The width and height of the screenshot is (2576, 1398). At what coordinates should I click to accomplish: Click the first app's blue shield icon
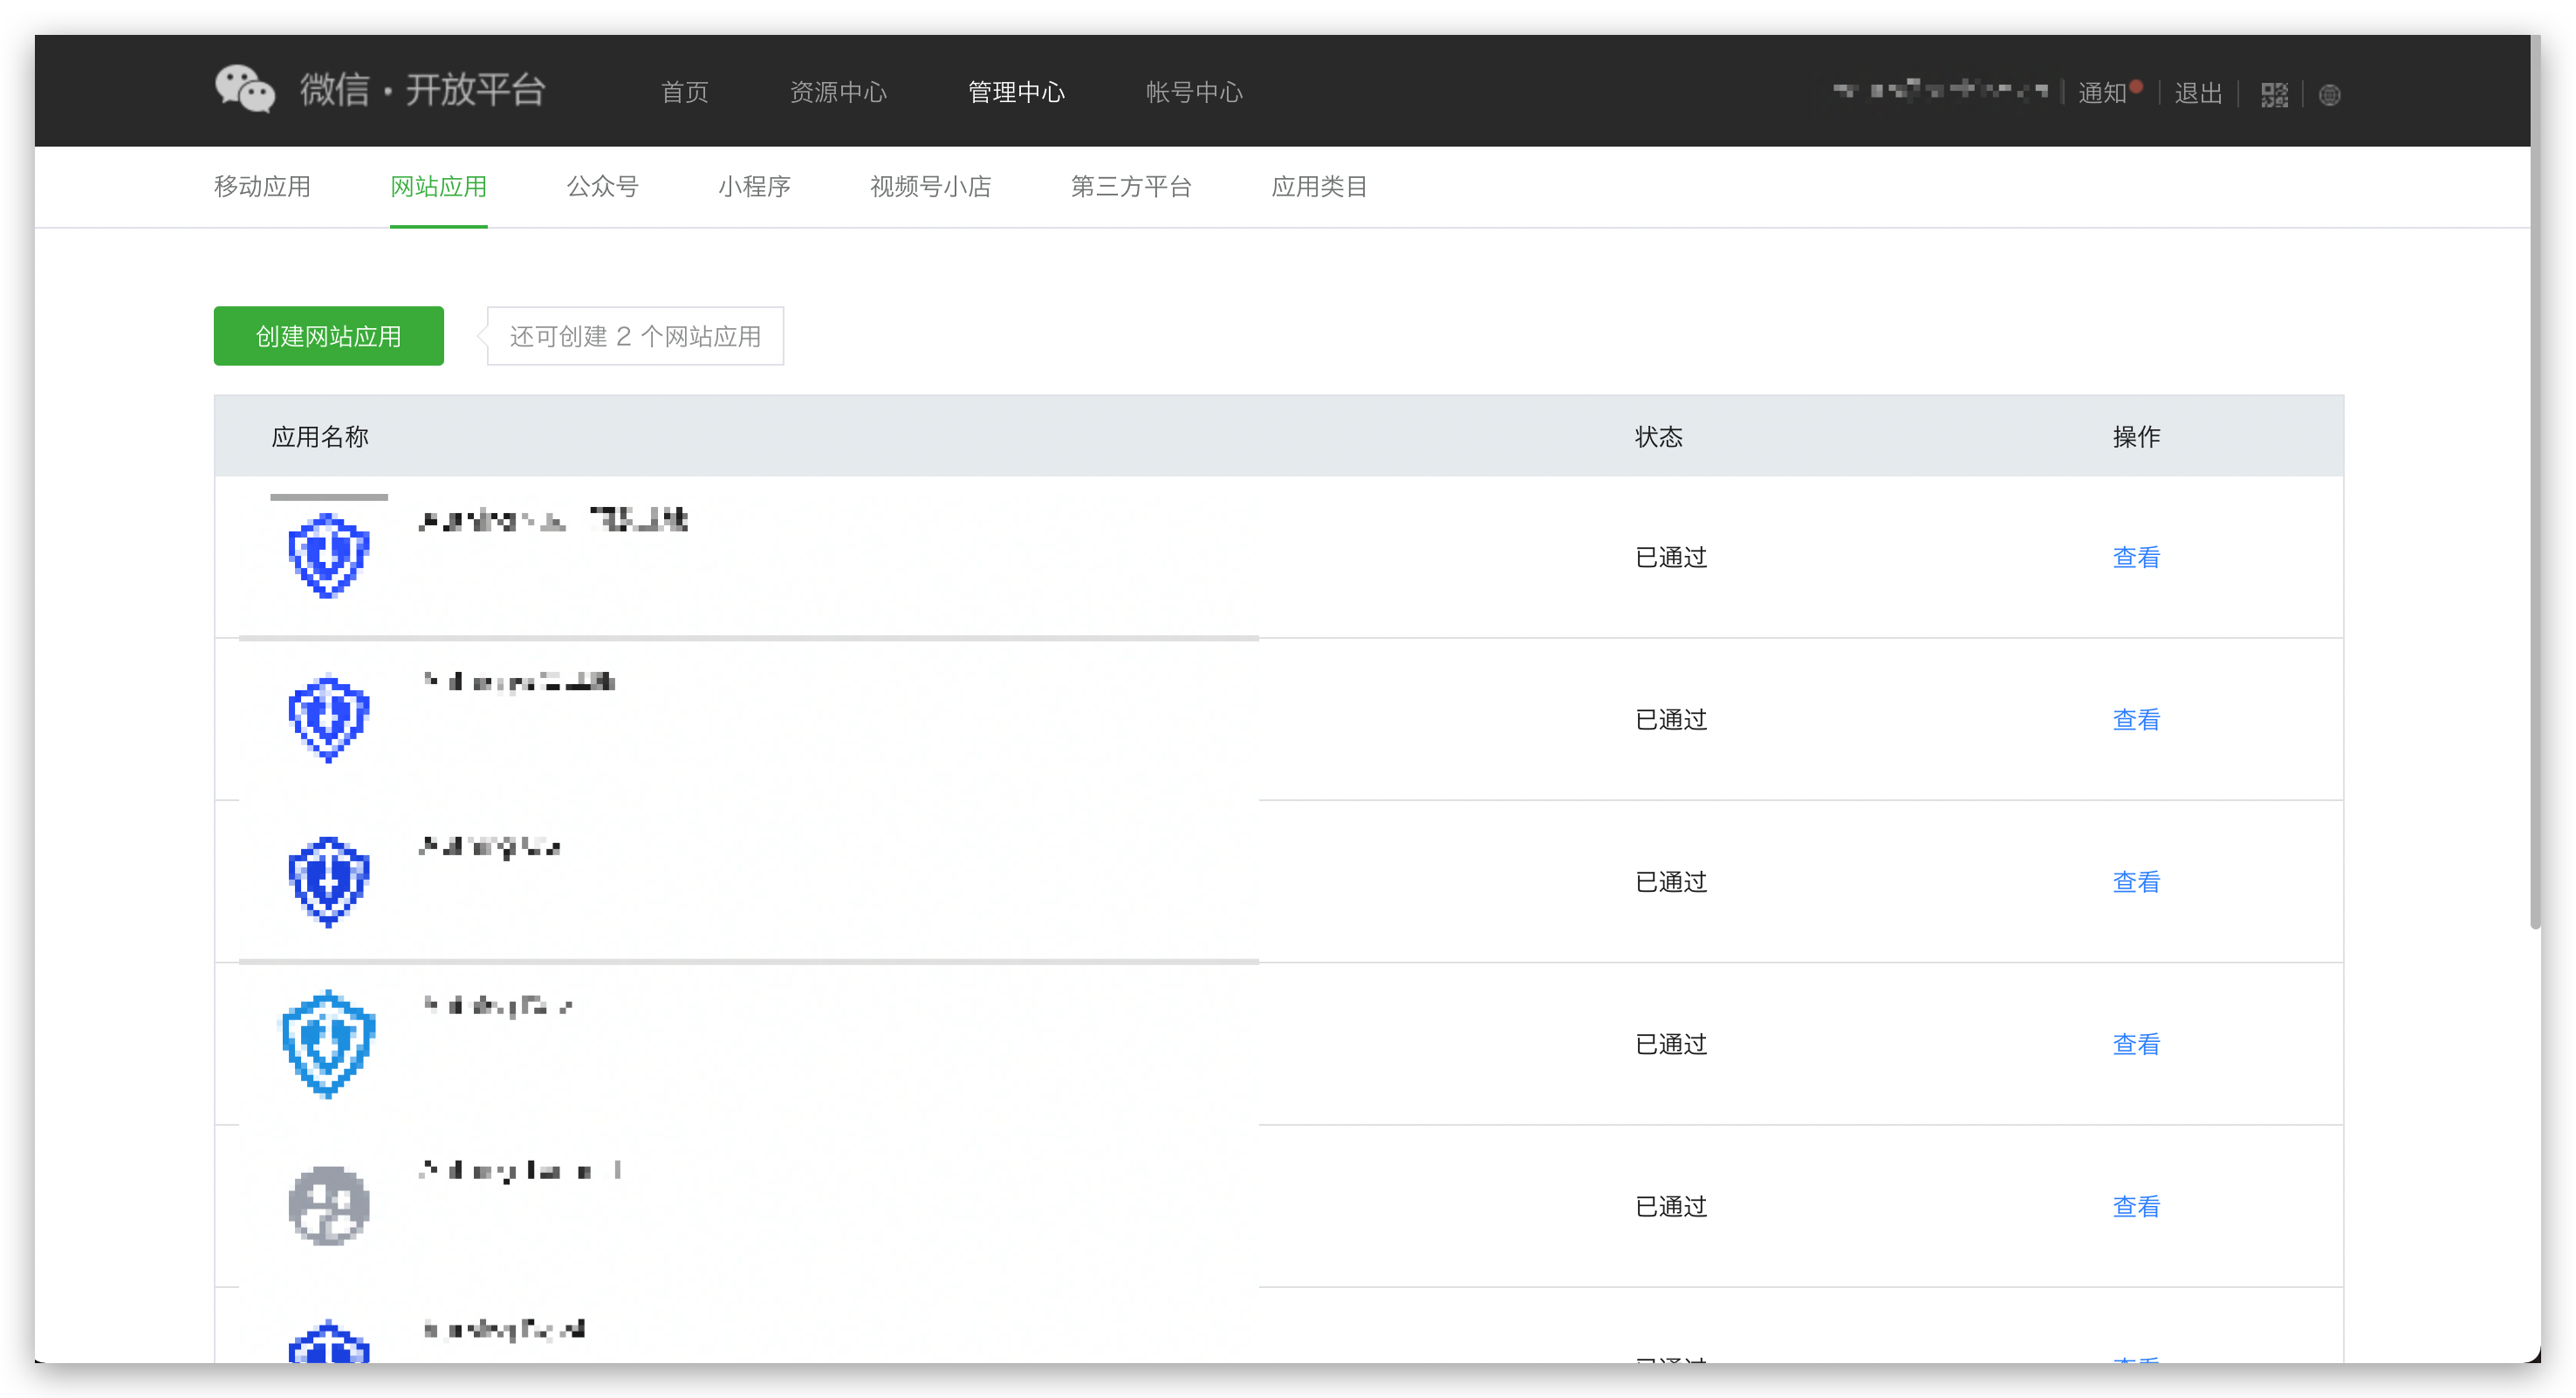click(328, 556)
